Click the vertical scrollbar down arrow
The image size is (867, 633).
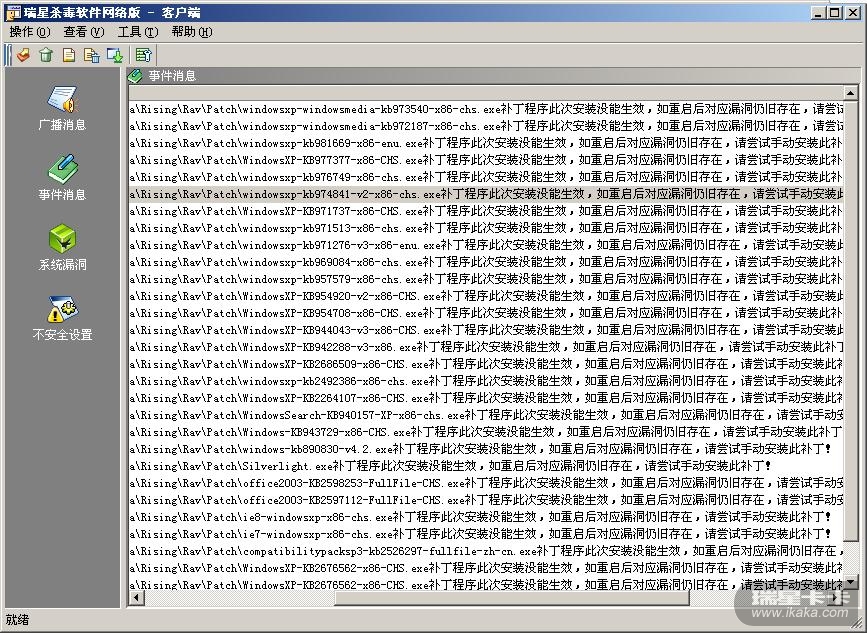tap(850, 582)
